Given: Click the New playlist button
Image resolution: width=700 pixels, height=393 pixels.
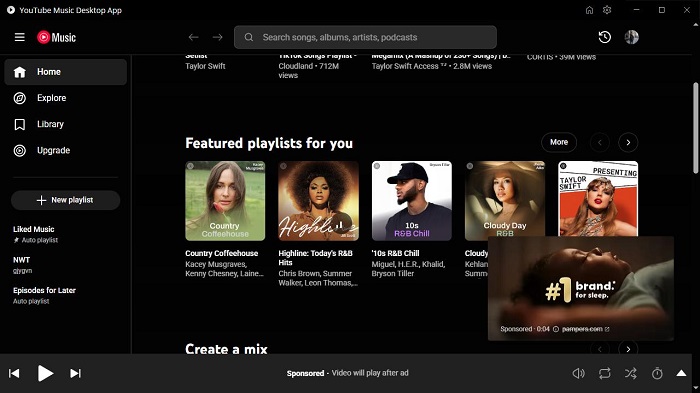Looking at the screenshot, I should (66, 200).
